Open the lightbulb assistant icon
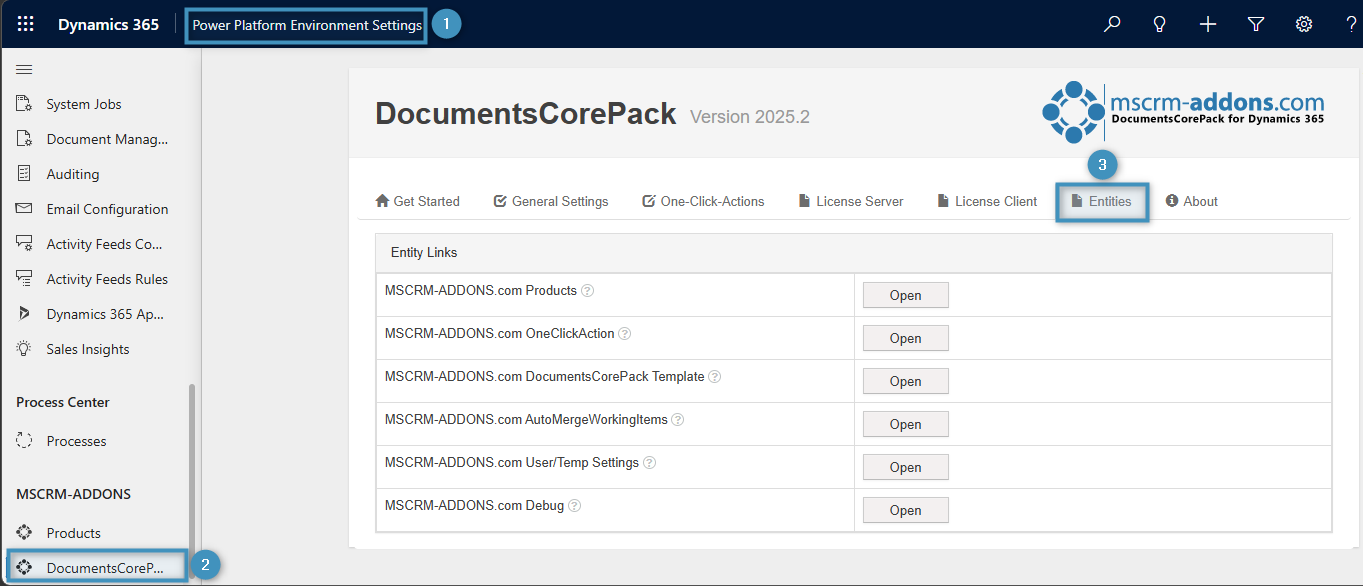The width and height of the screenshot is (1363, 586). pyautogui.click(x=1160, y=24)
